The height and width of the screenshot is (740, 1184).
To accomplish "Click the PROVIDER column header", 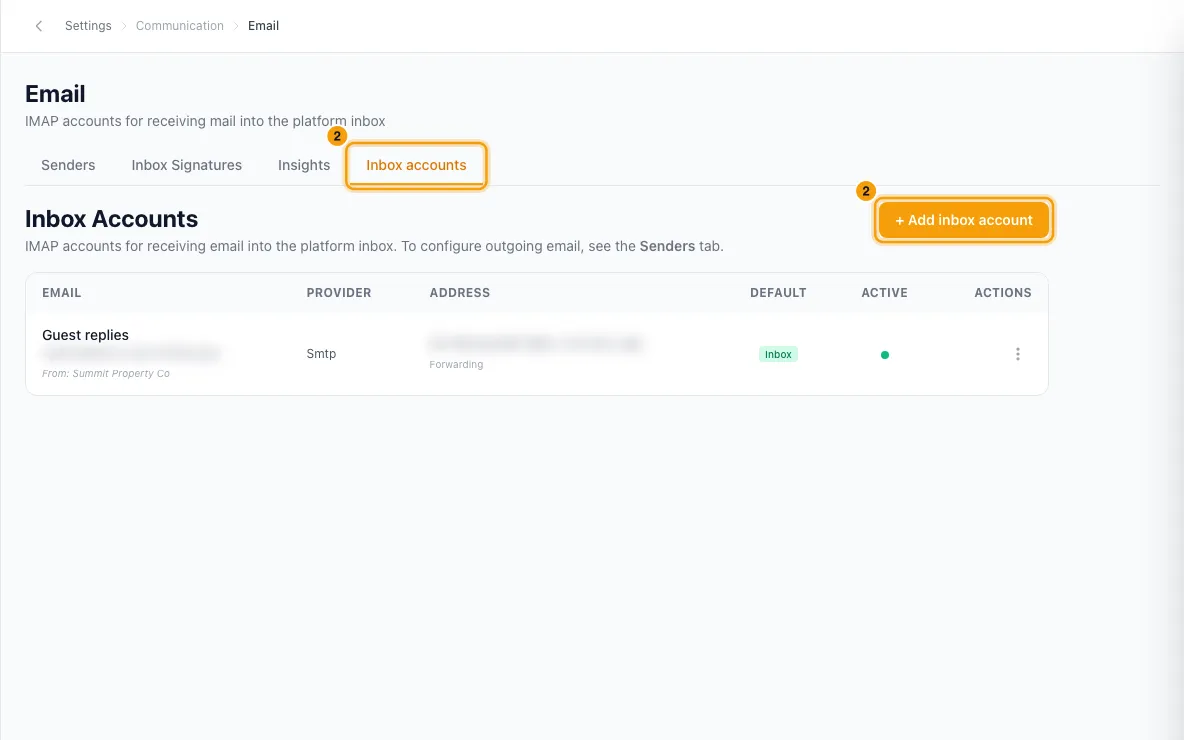I will 339,293.
